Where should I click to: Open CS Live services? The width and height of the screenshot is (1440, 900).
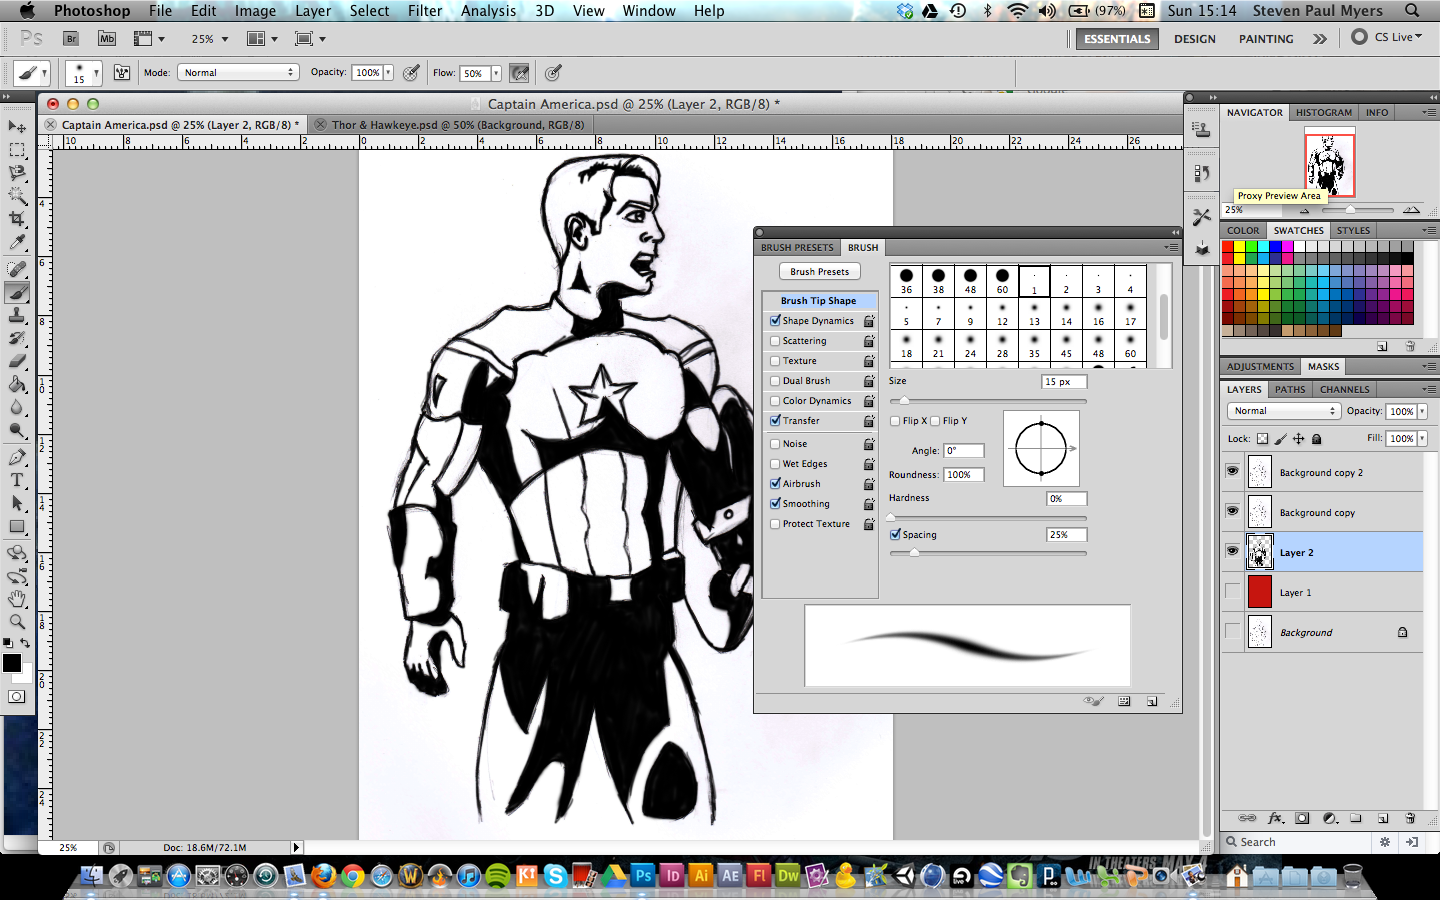[x=1387, y=37]
